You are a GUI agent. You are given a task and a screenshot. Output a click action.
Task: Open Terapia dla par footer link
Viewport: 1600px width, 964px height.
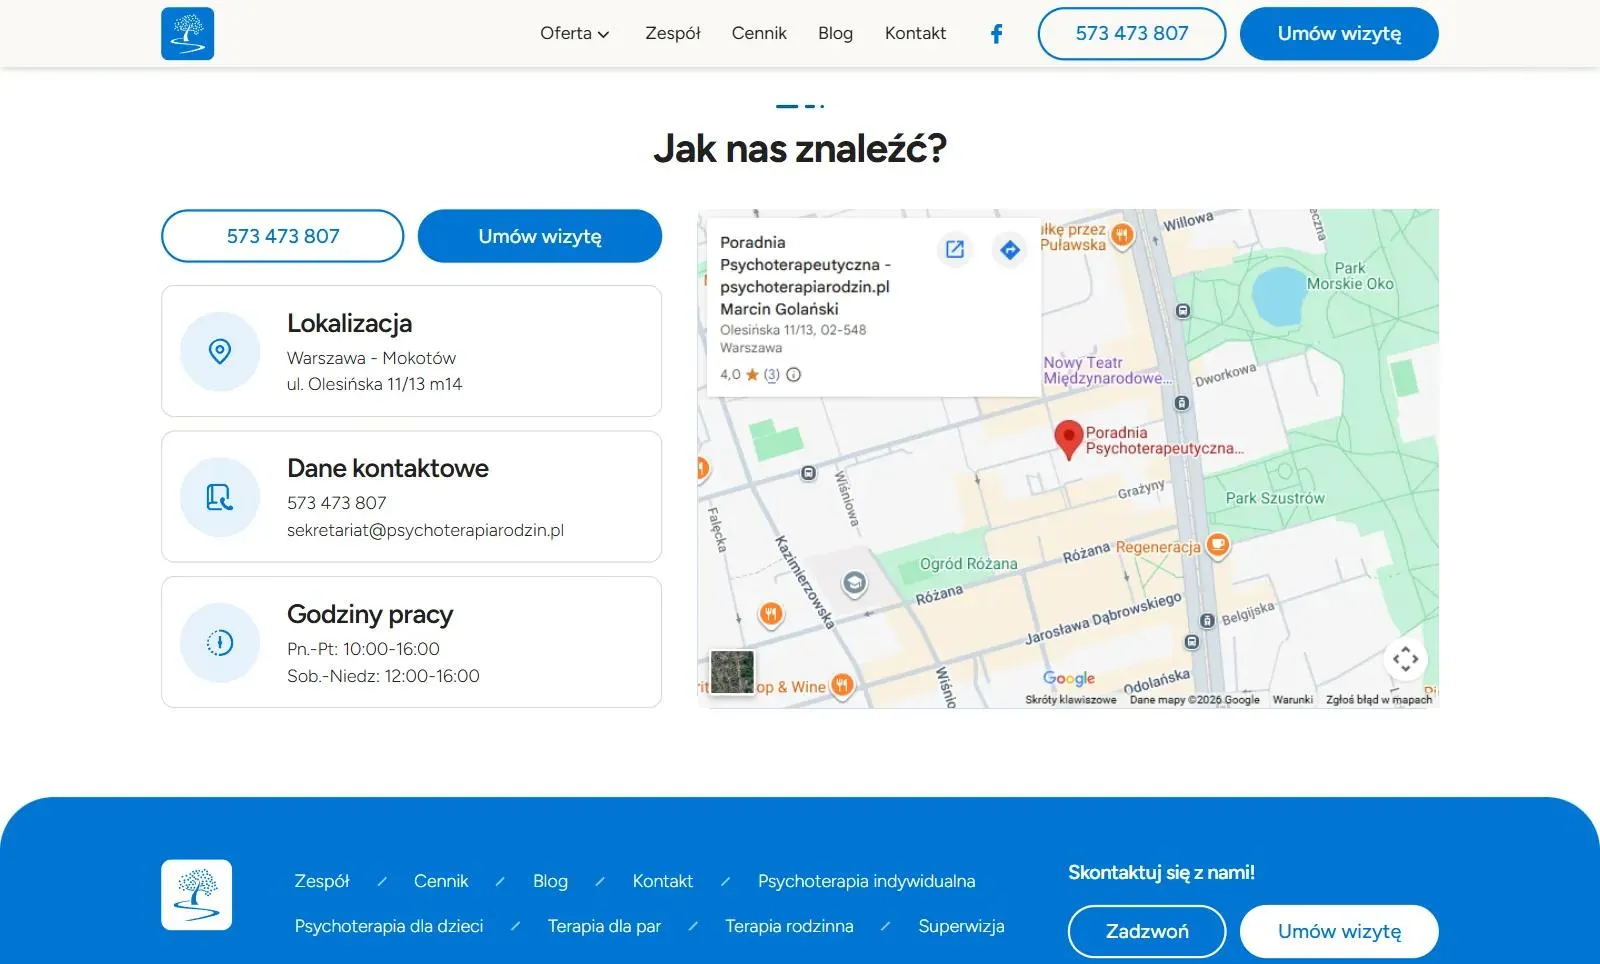[x=604, y=926]
